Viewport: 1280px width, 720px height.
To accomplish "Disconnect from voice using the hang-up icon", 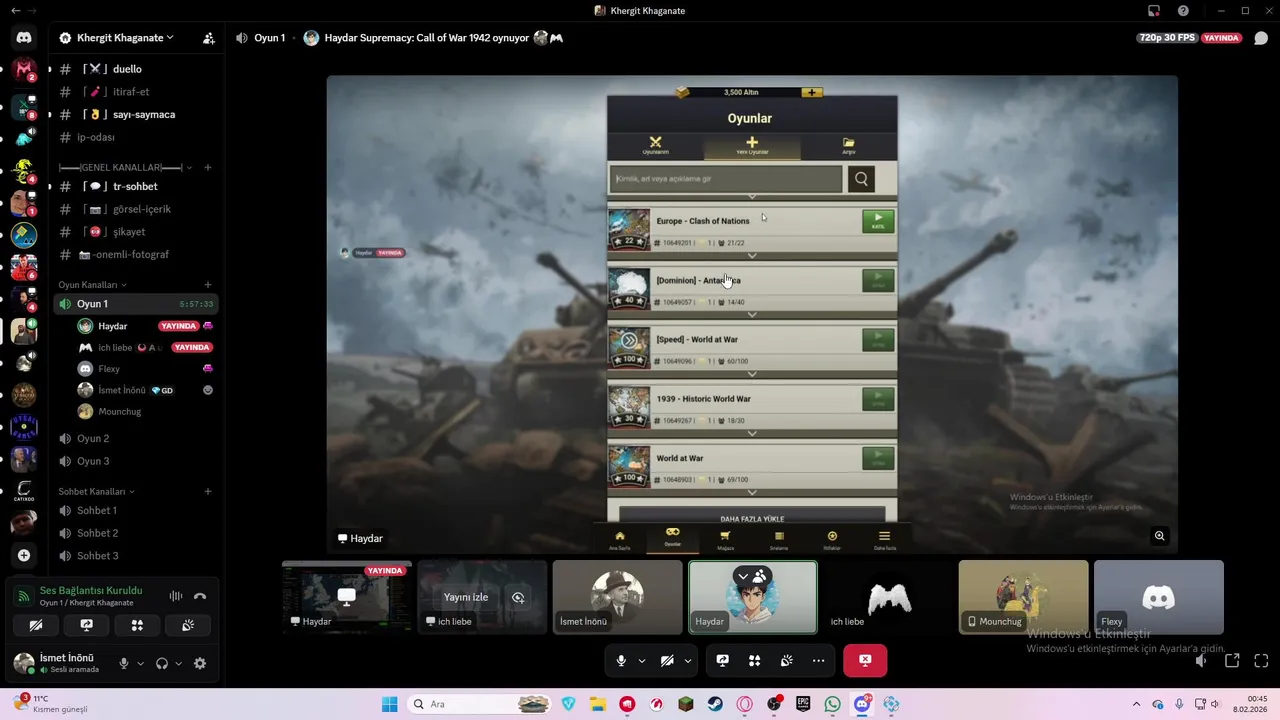I will click(200, 596).
